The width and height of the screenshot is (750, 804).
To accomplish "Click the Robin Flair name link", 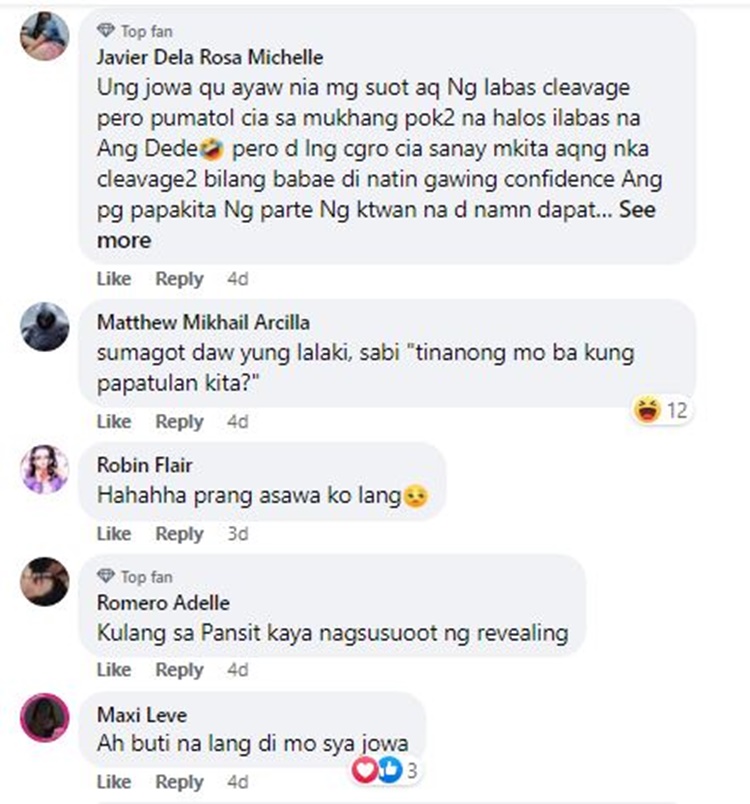I will [x=145, y=465].
